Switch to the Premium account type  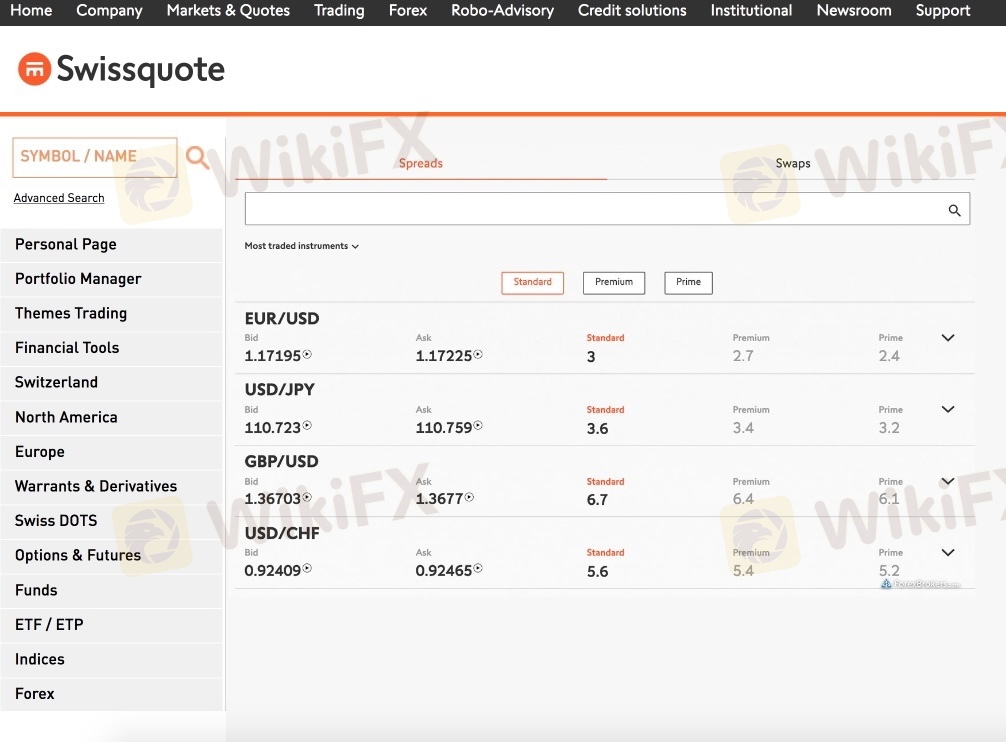point(614,283)
